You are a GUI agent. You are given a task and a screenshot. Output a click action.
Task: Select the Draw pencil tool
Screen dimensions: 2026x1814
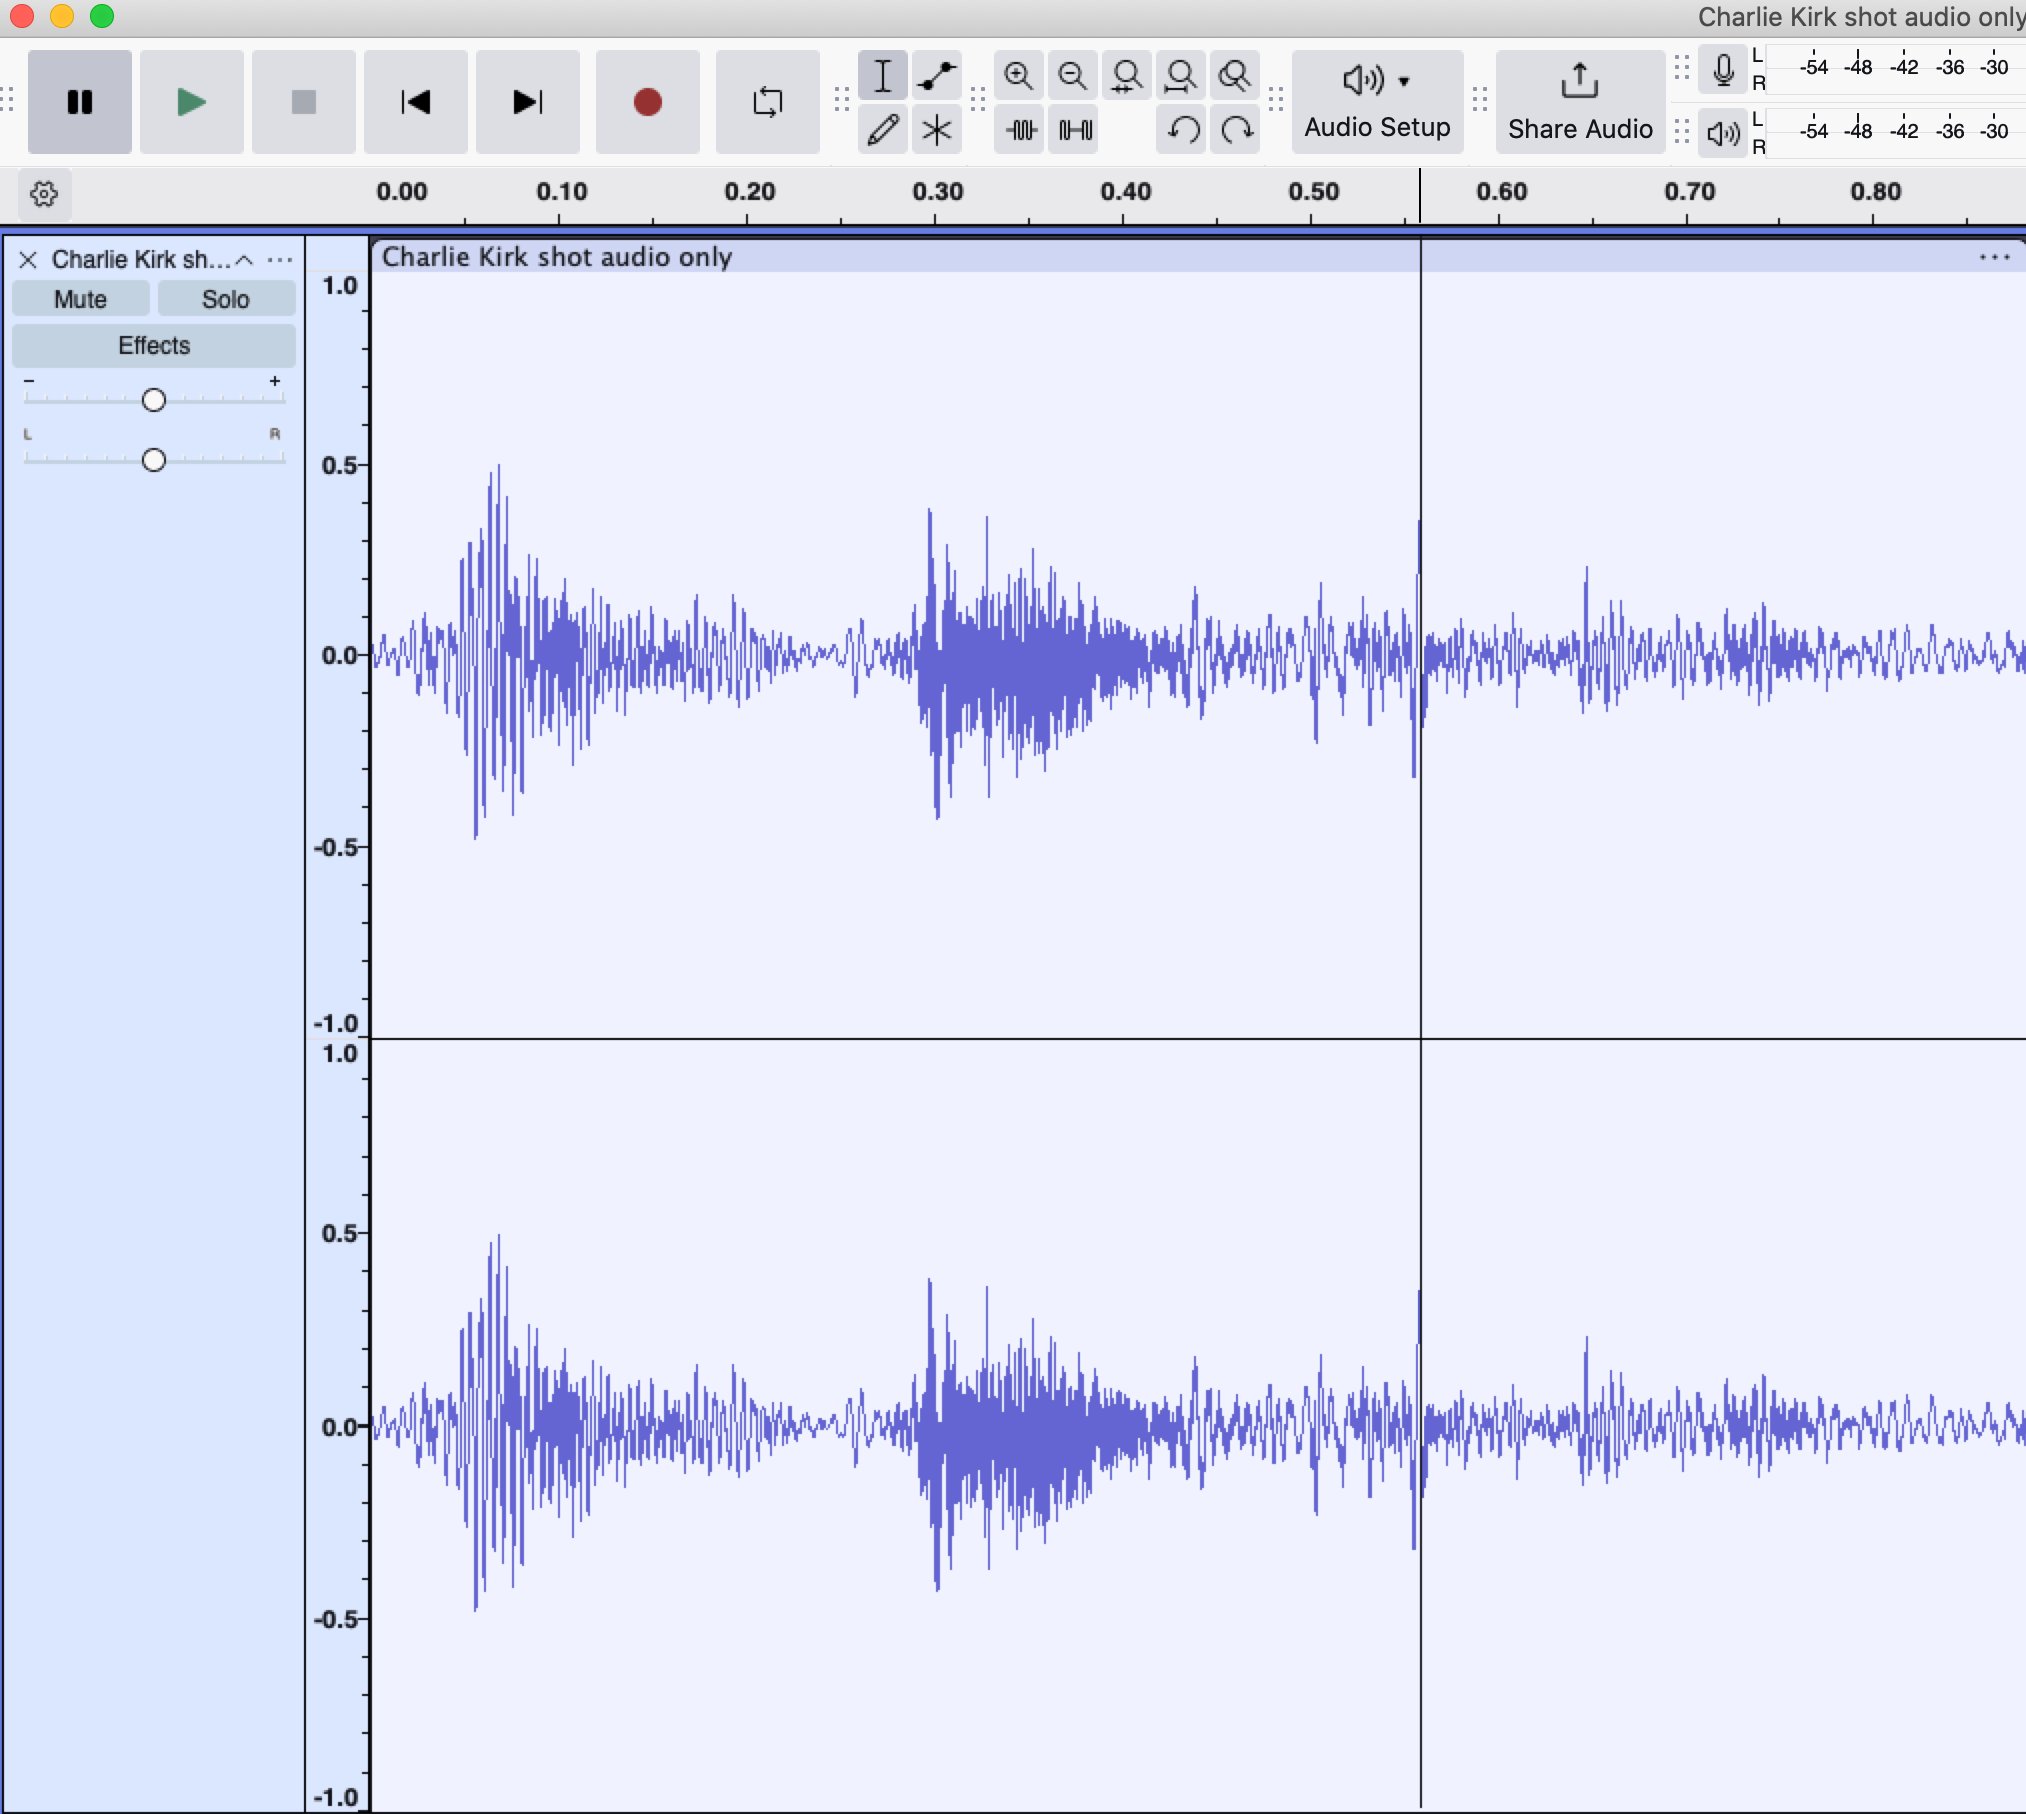tap(882, 130)
